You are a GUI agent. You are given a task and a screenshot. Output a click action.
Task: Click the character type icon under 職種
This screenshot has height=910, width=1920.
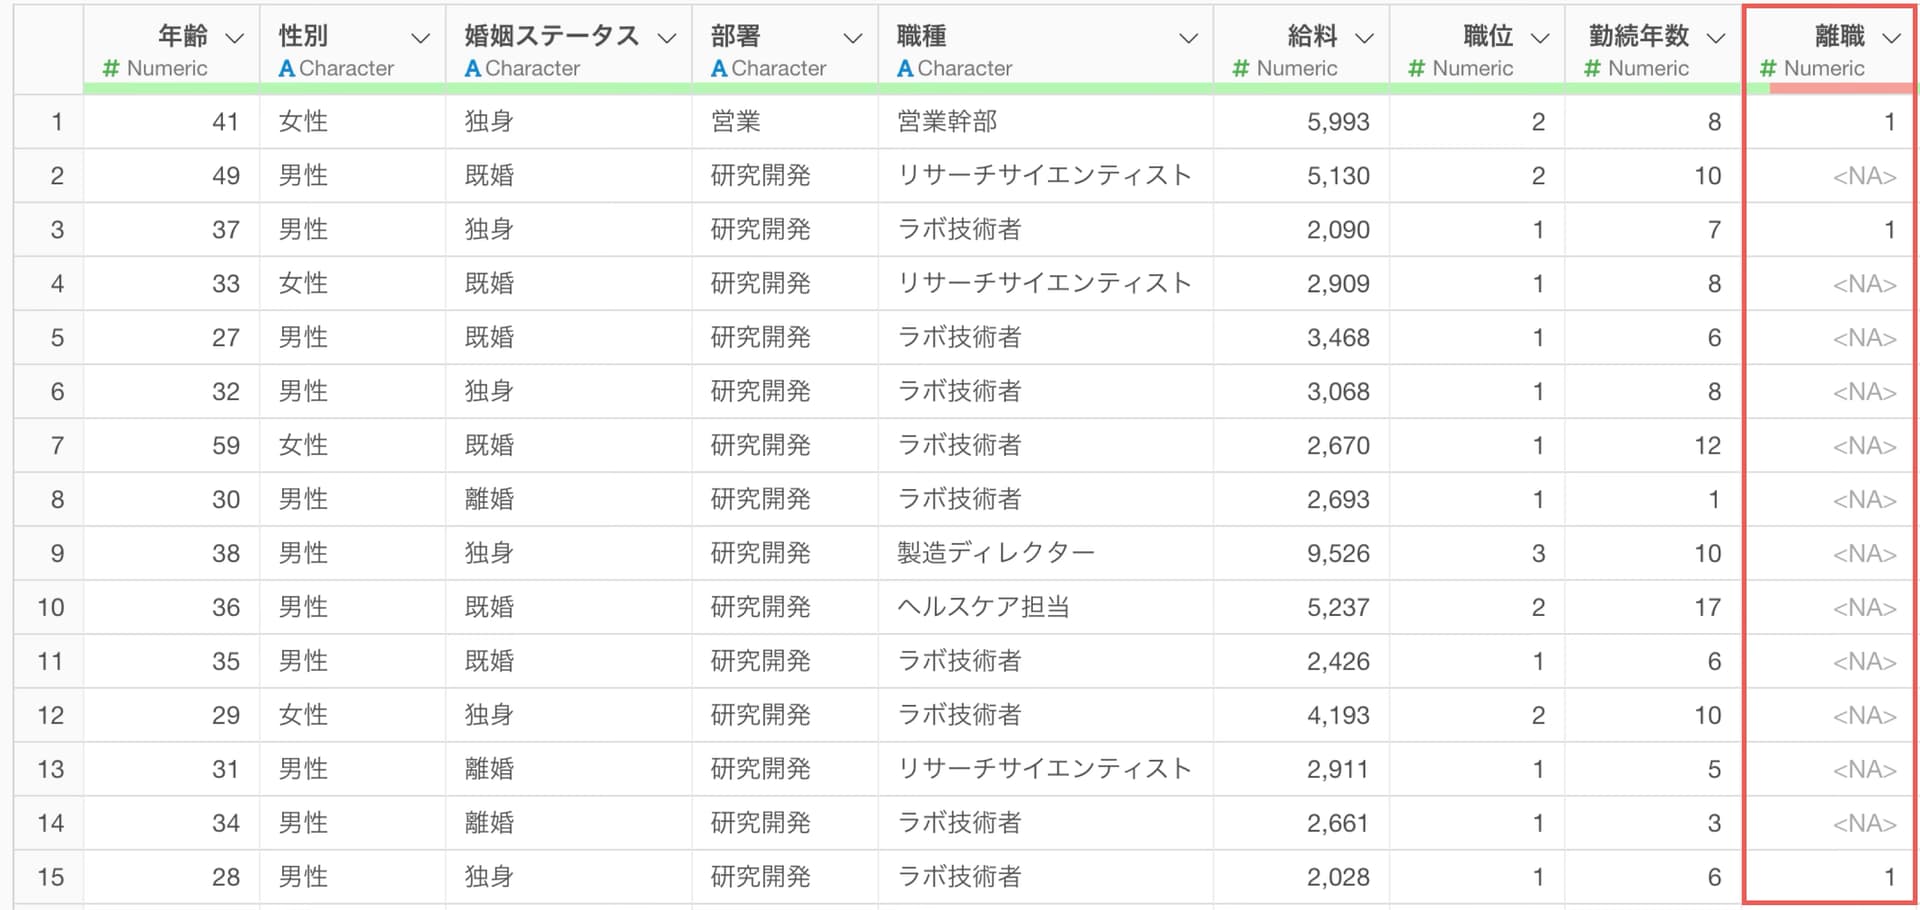905,69
